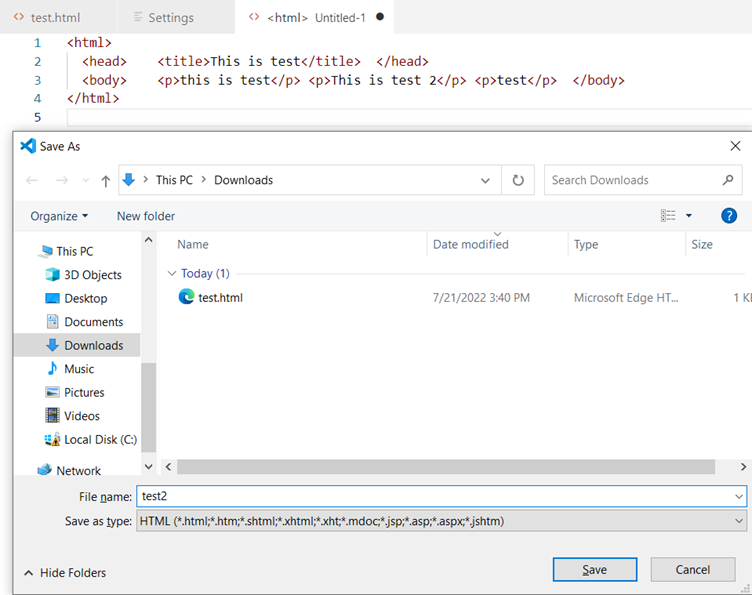Click line number 5 in editor
The height and width of the screenshot is (595, 752).
[37, 117]
